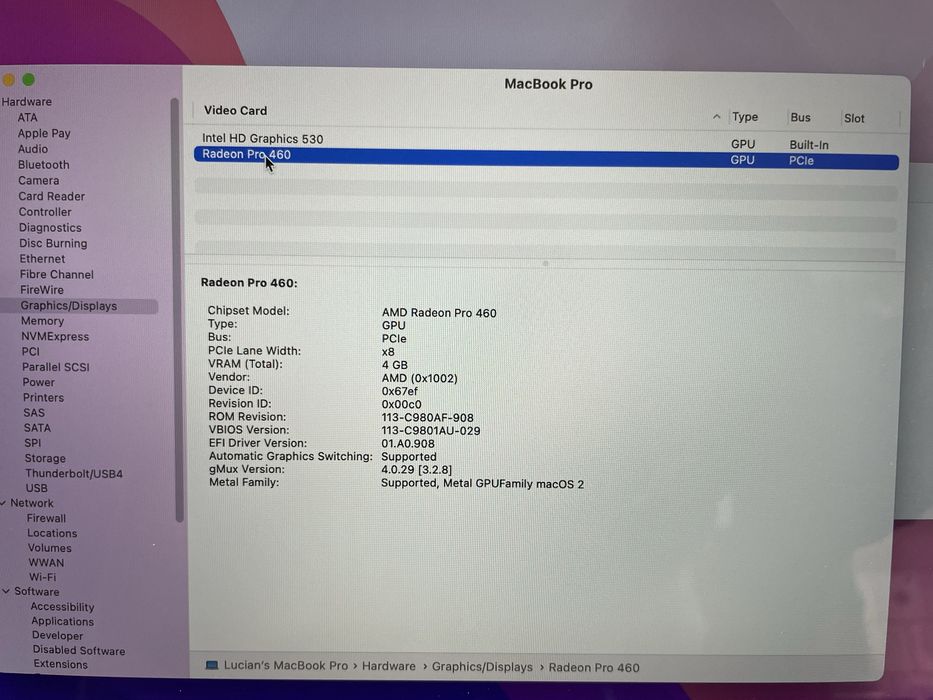Select SATA in the sidebar
The width and height of the screenshot is (933, 700).
[x=37, y=428]
